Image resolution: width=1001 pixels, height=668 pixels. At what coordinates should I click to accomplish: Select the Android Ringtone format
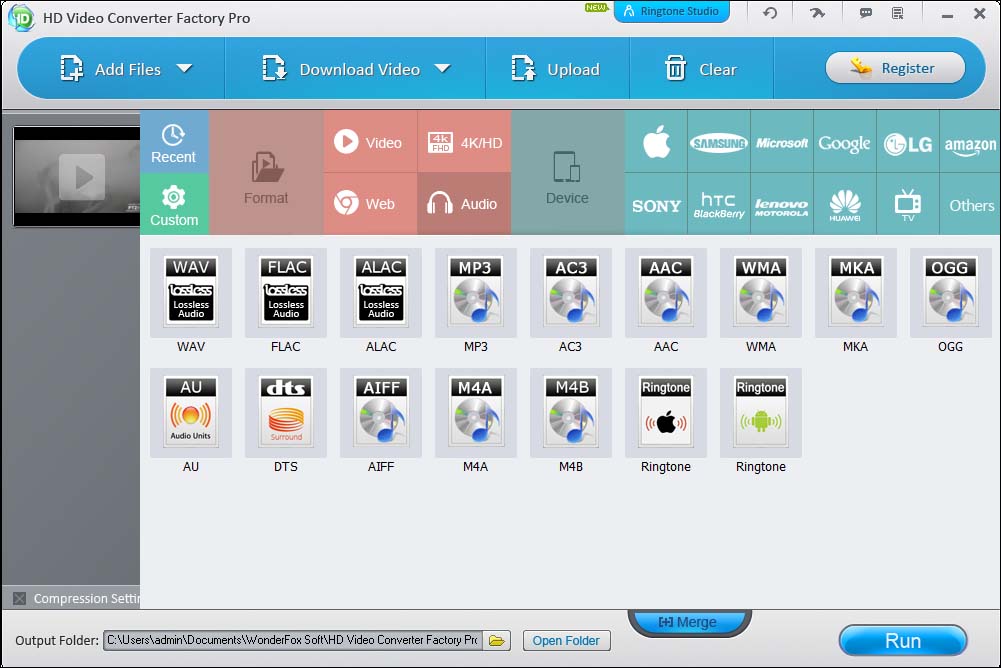[x=760, y=412]
